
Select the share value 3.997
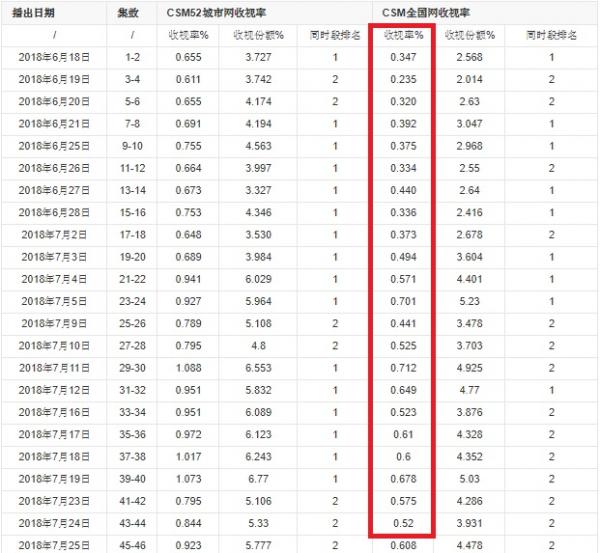point(259,168)
